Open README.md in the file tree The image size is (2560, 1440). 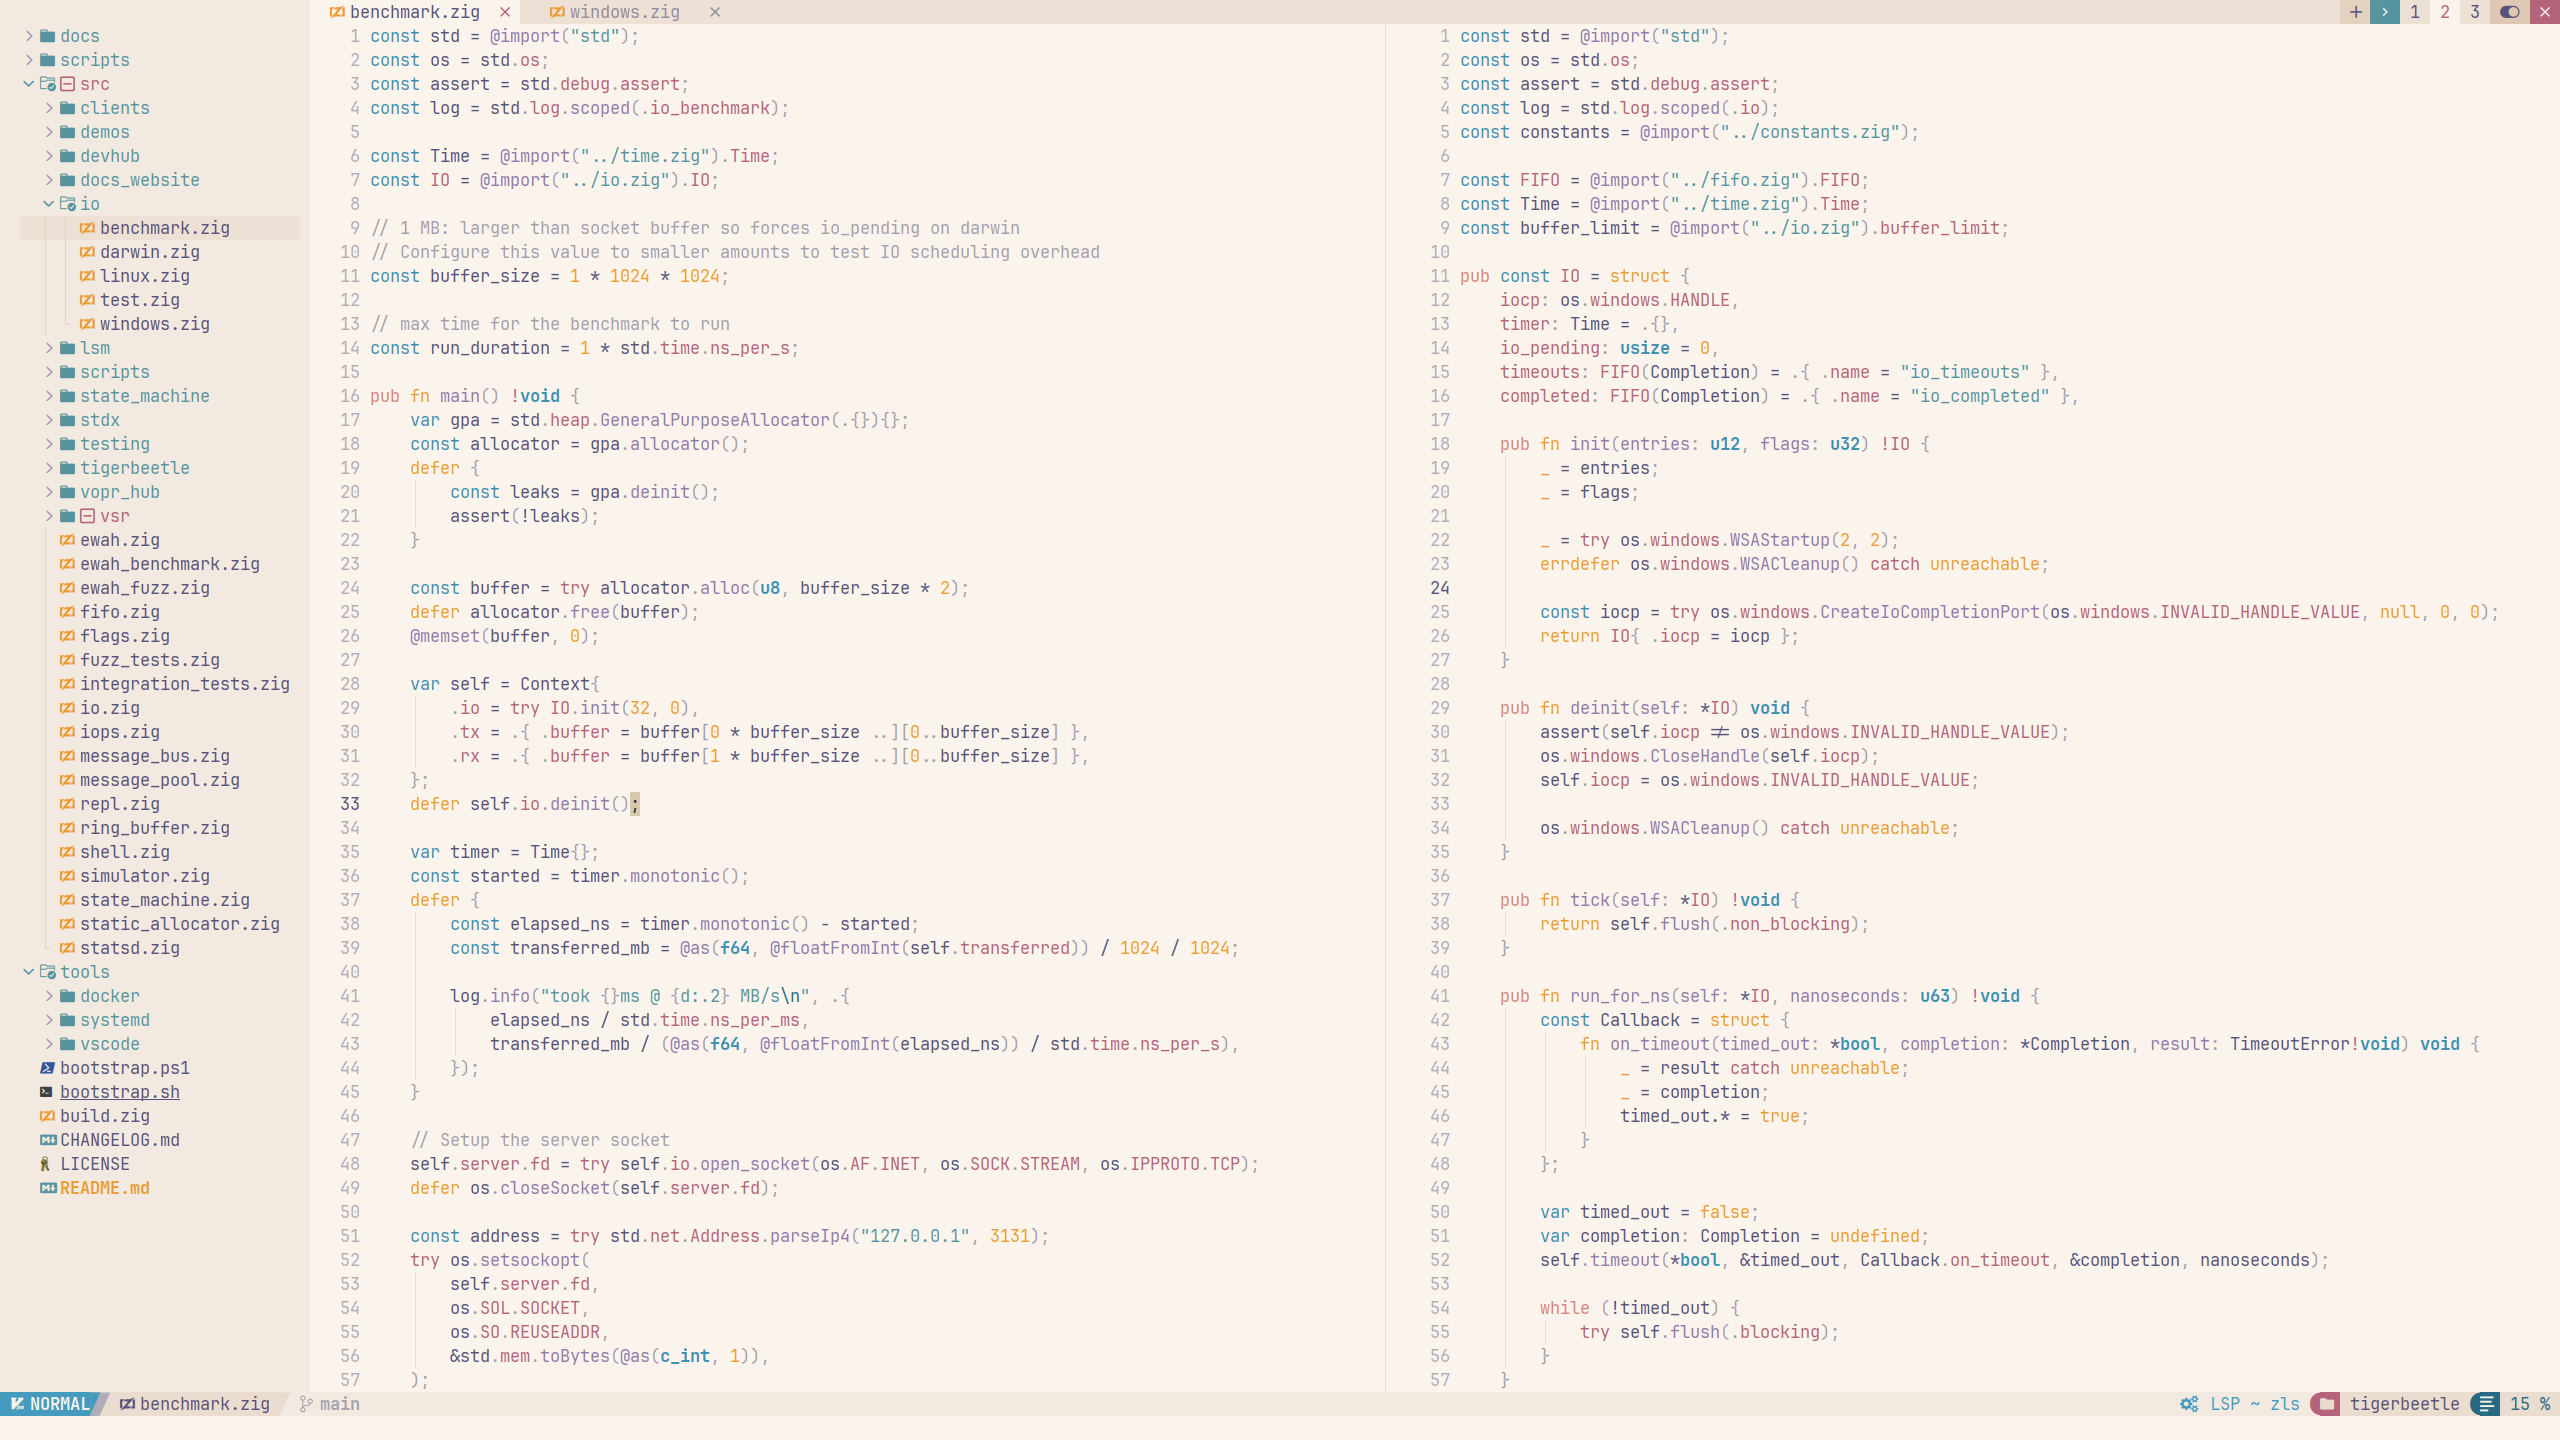[x=105, y=1188]
